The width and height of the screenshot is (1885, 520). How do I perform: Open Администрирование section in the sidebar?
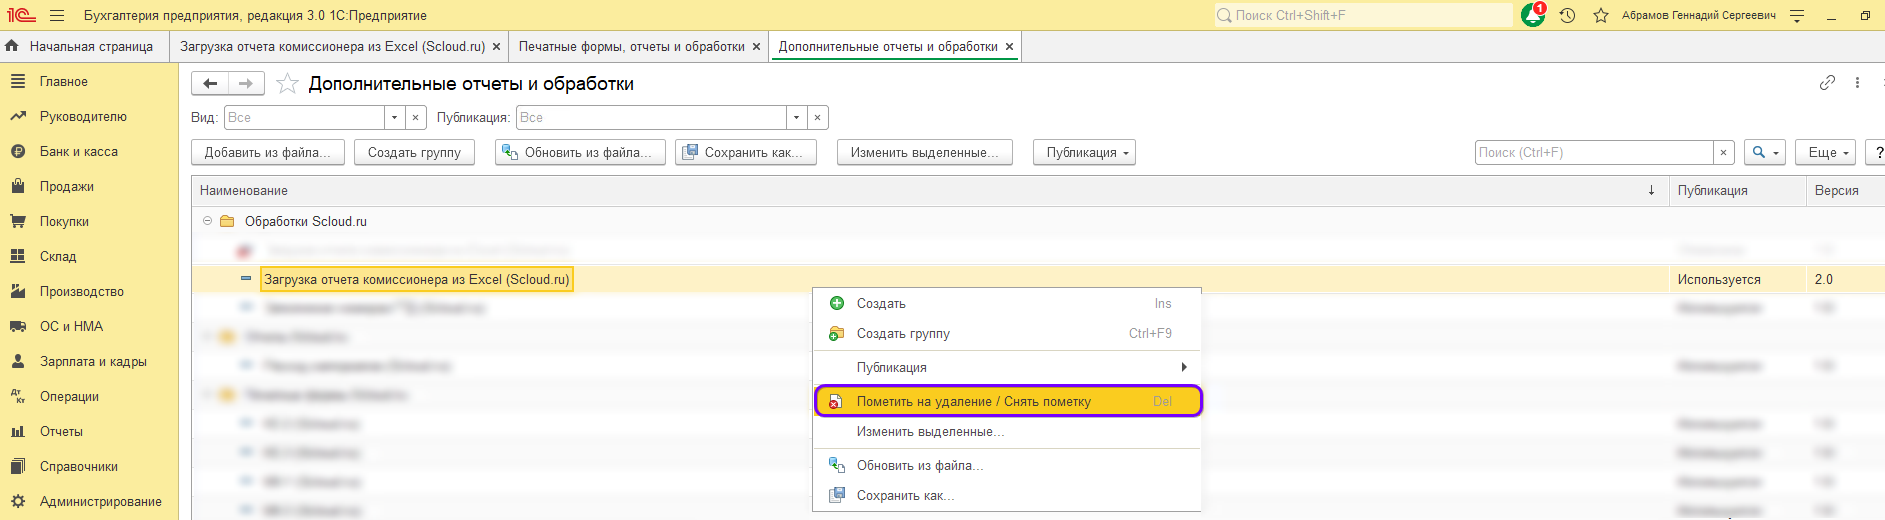(89, 501)
